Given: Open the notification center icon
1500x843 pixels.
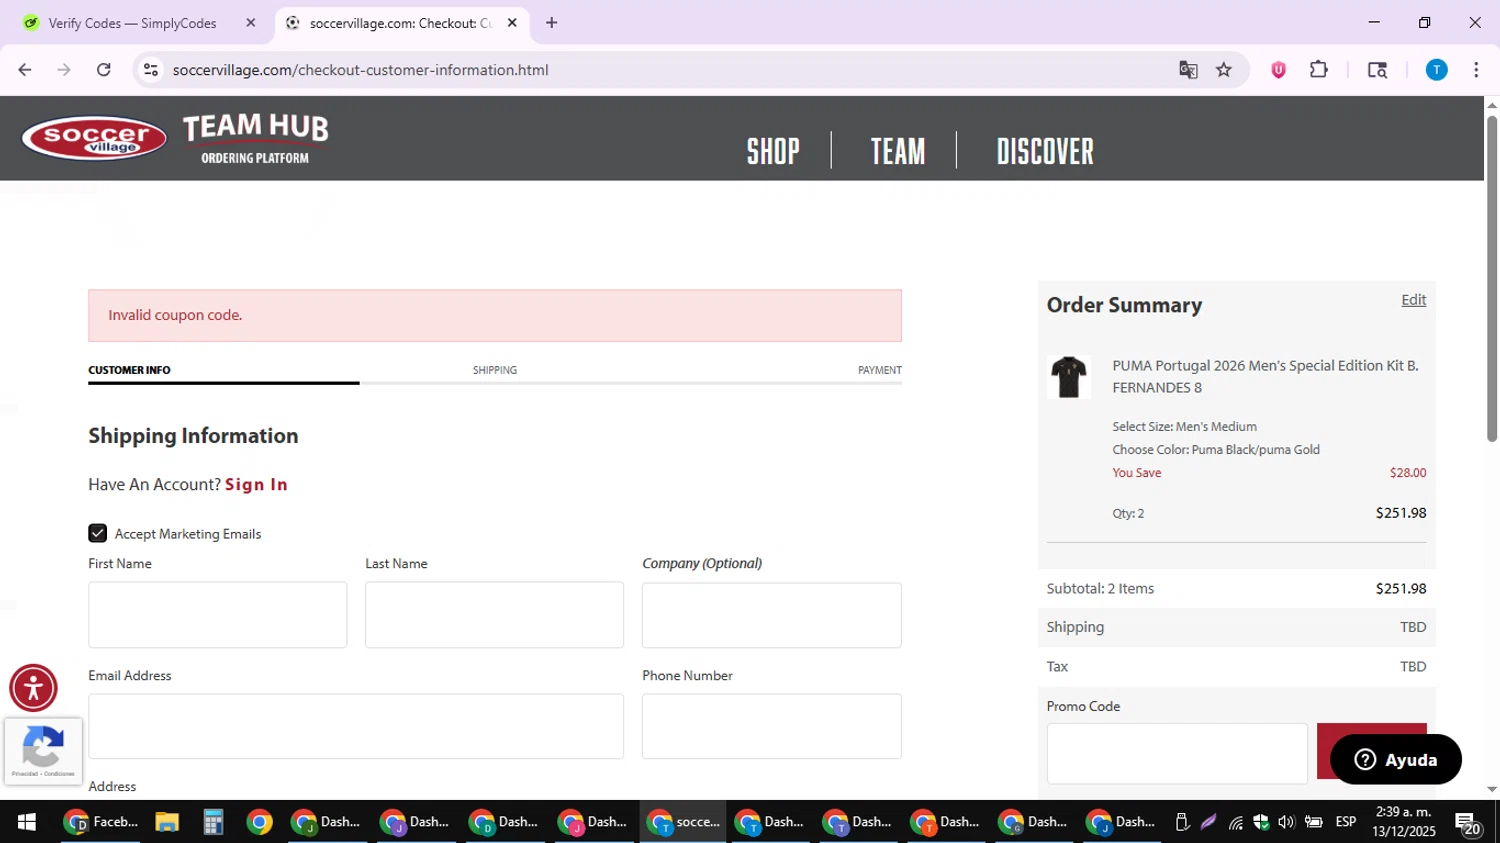Looking at the screenshot, I should [1468, 824].
